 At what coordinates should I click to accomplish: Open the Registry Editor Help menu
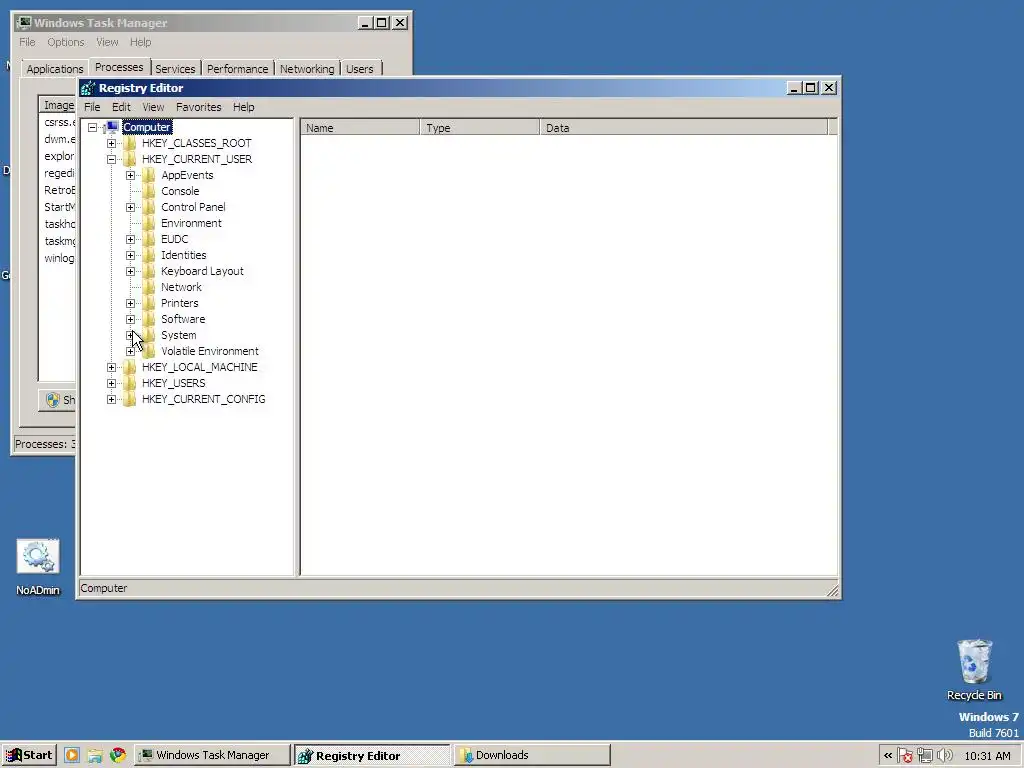(244, 107)
